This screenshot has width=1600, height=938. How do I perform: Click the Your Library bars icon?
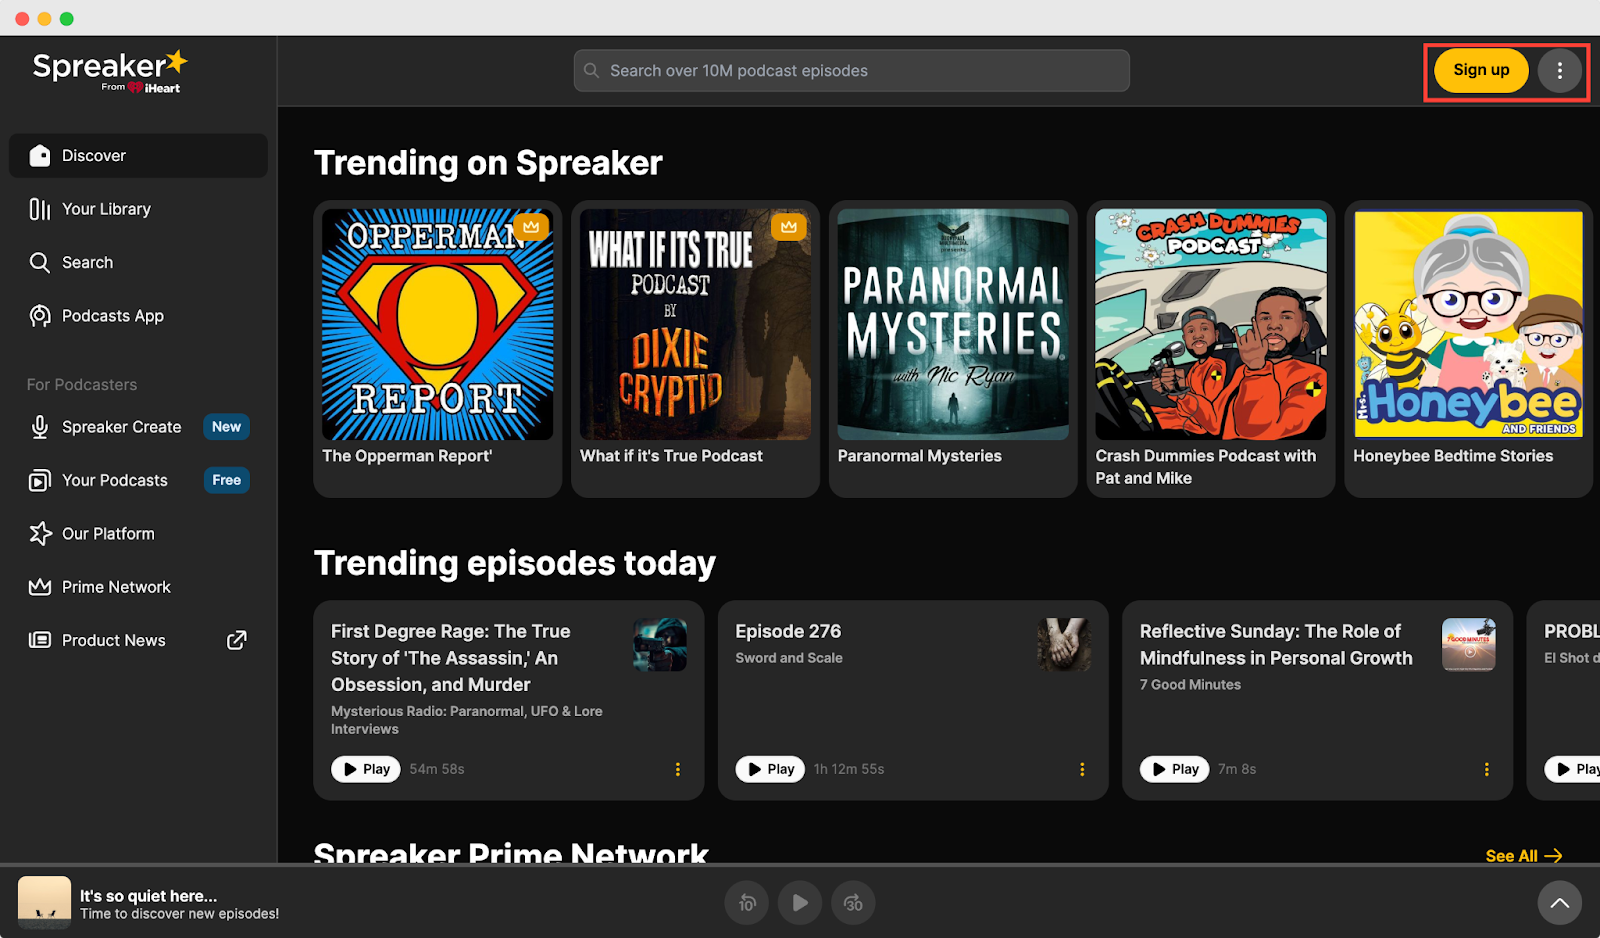[40, 209]
